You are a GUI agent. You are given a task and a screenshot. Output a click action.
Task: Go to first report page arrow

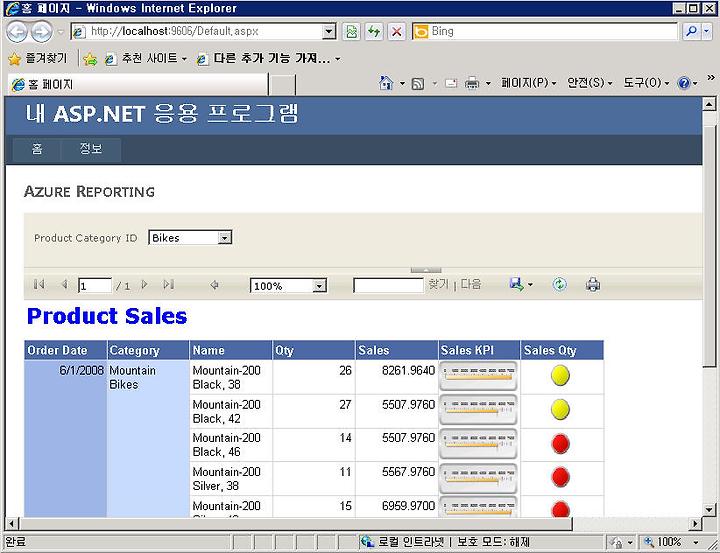click(x=39, y=285)
